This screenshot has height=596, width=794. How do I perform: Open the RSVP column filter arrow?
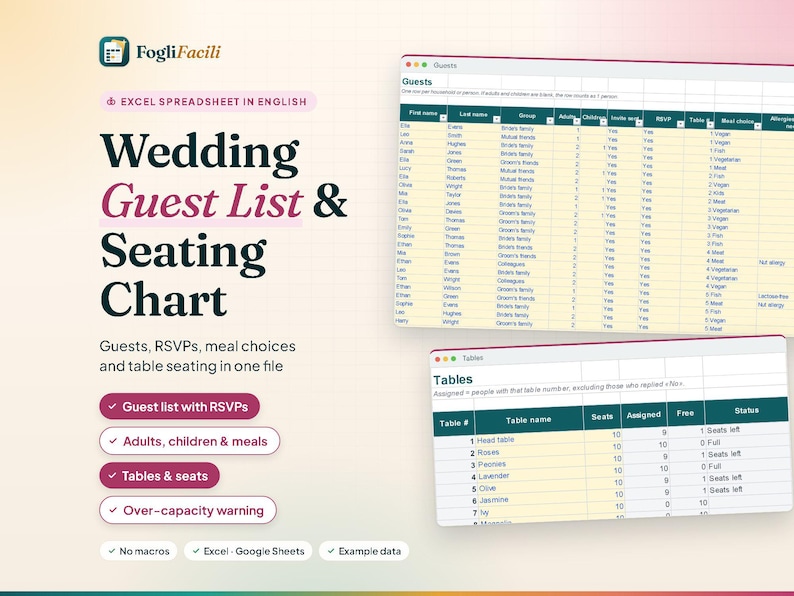click(x=680, y=124)
